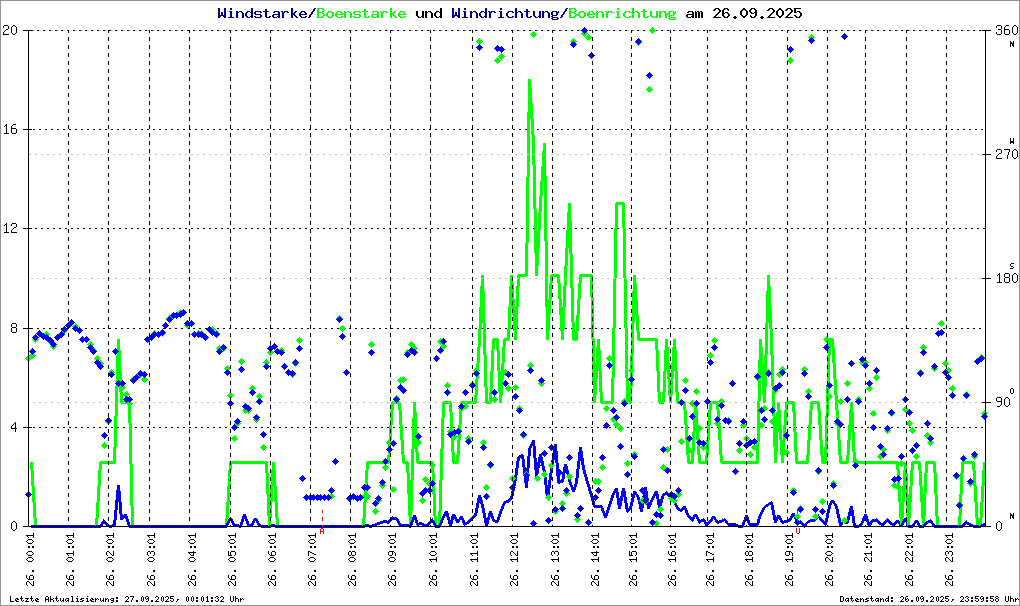Click the green 'Boenrichtung' title label

click(x=622, y=13)
